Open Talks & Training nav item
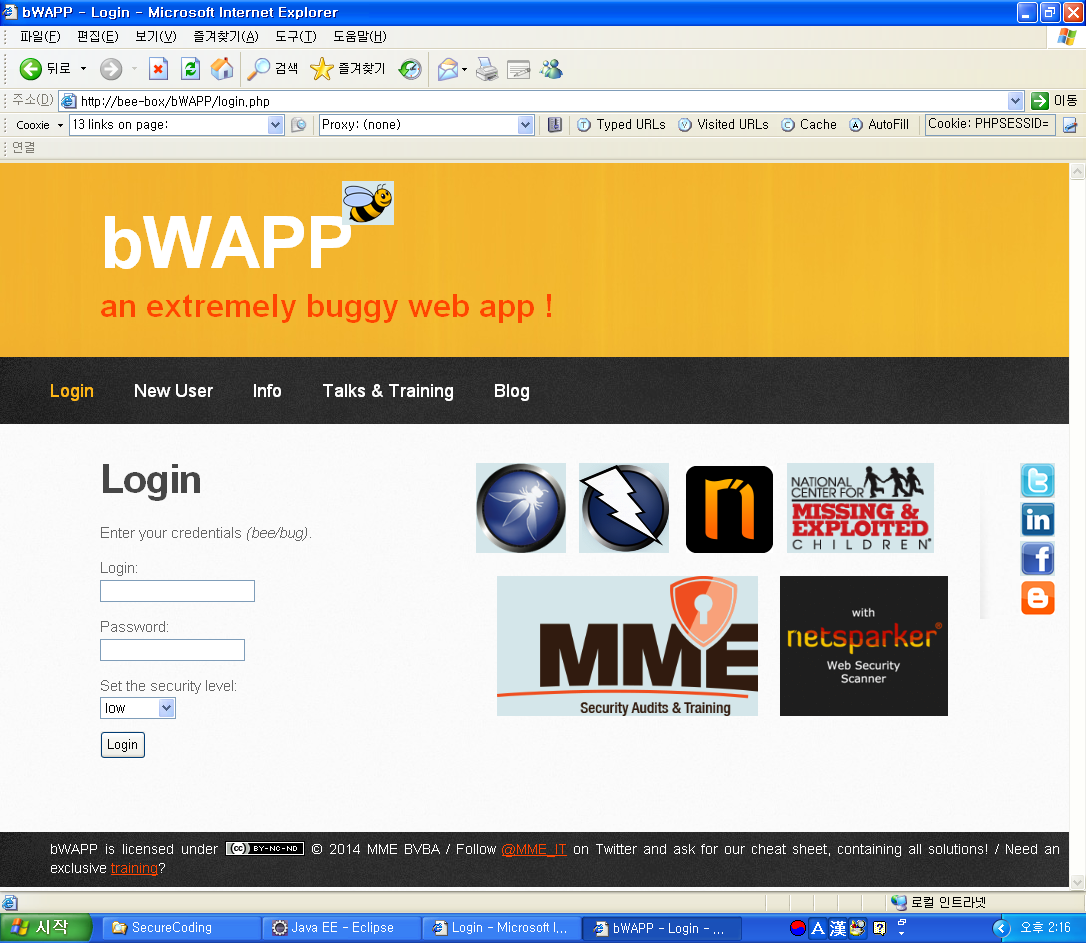This screenshot has height=943, width=1086. click(x=388, y=391)
